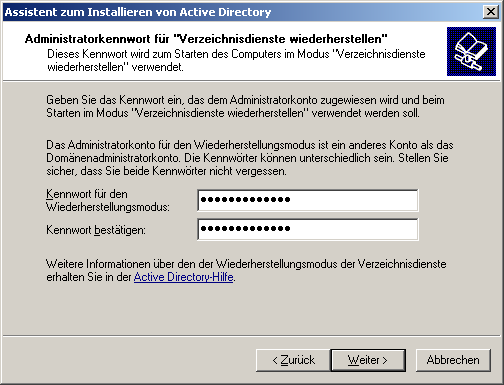Click the Das Administratorkonto explanation paragraph
This screenshot has height=385, width=504.
pyautogui.click(x=250, y=158)
